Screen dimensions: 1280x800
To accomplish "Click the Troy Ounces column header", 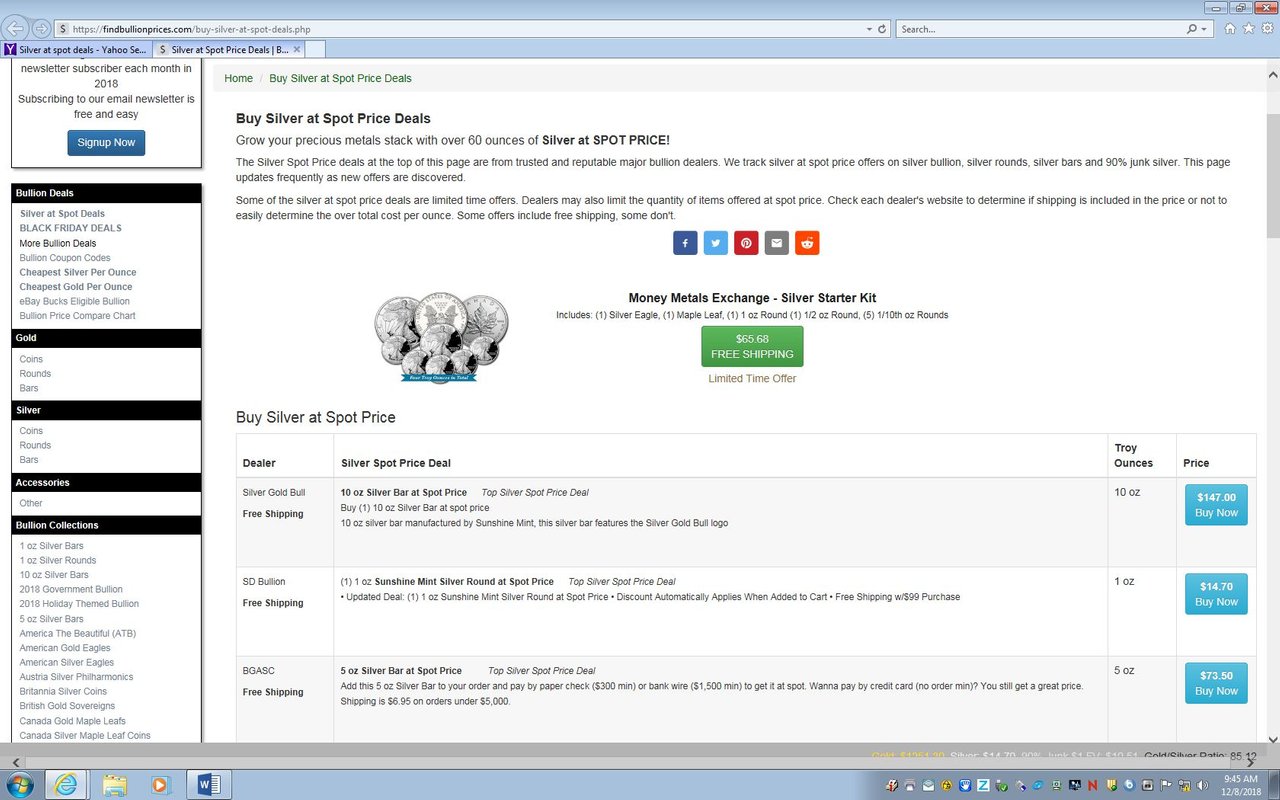I will click(x=1134, y=456).
